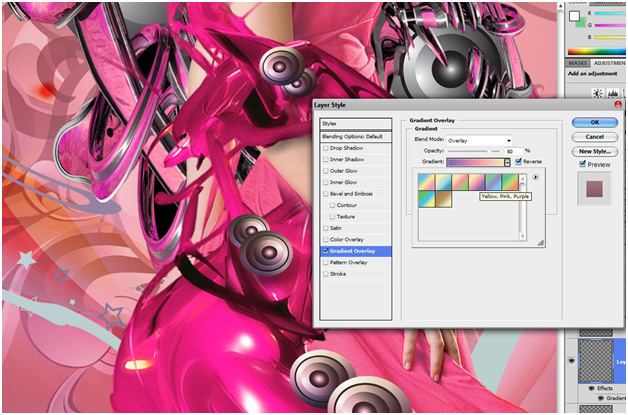The width and height of the screenshot is (628, 415).
Task: Pick the brown-tan gradient preset in second row
Action: point(443,199)
